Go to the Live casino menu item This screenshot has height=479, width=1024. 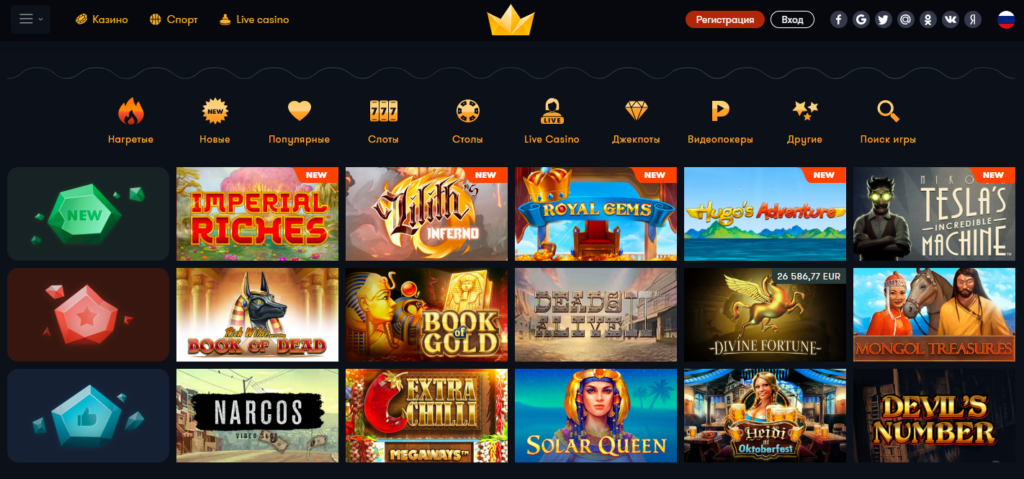point(254,20)
